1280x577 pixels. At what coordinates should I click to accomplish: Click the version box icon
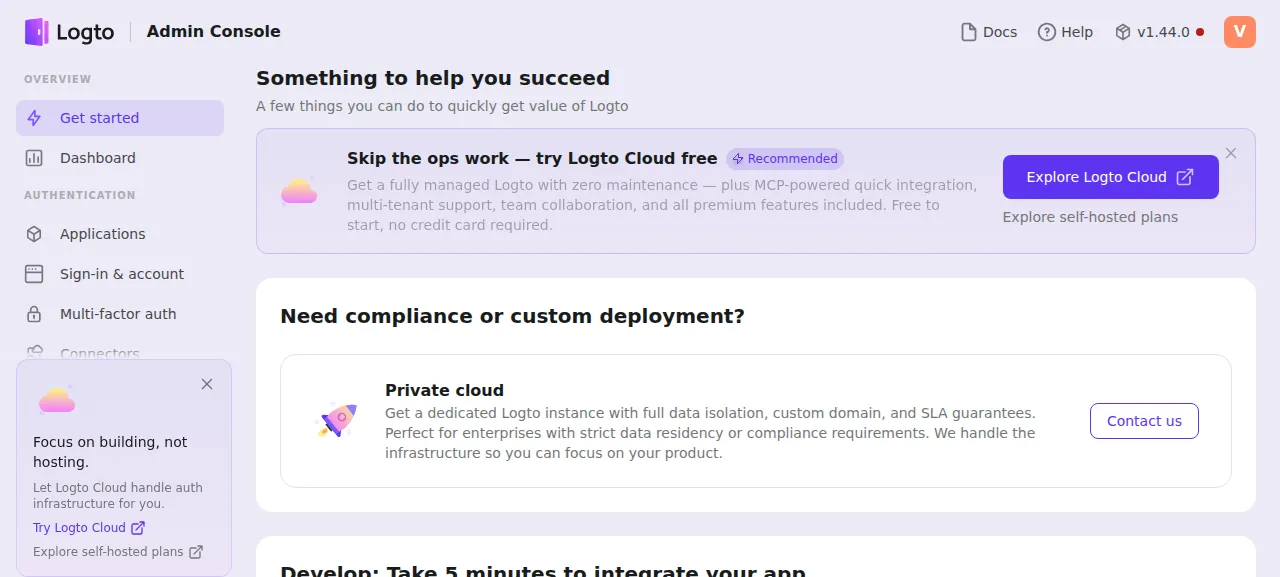(x=1123, y=32)
